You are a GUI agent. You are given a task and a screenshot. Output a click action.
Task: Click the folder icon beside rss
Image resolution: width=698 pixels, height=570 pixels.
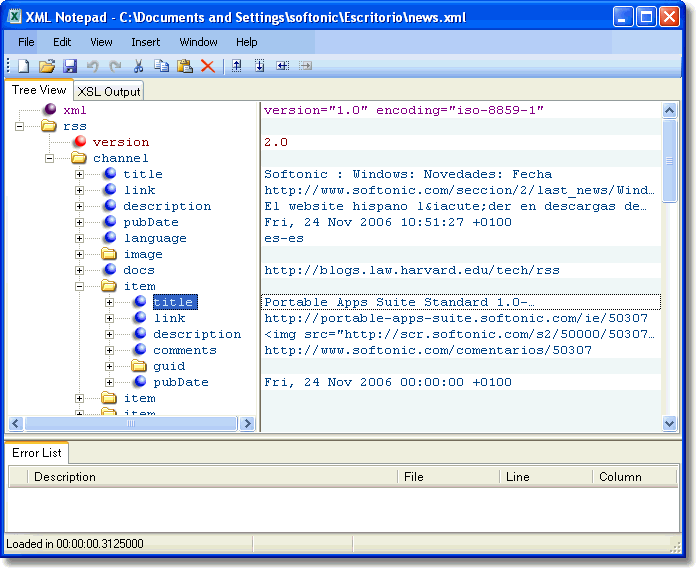tap(49, 126)
